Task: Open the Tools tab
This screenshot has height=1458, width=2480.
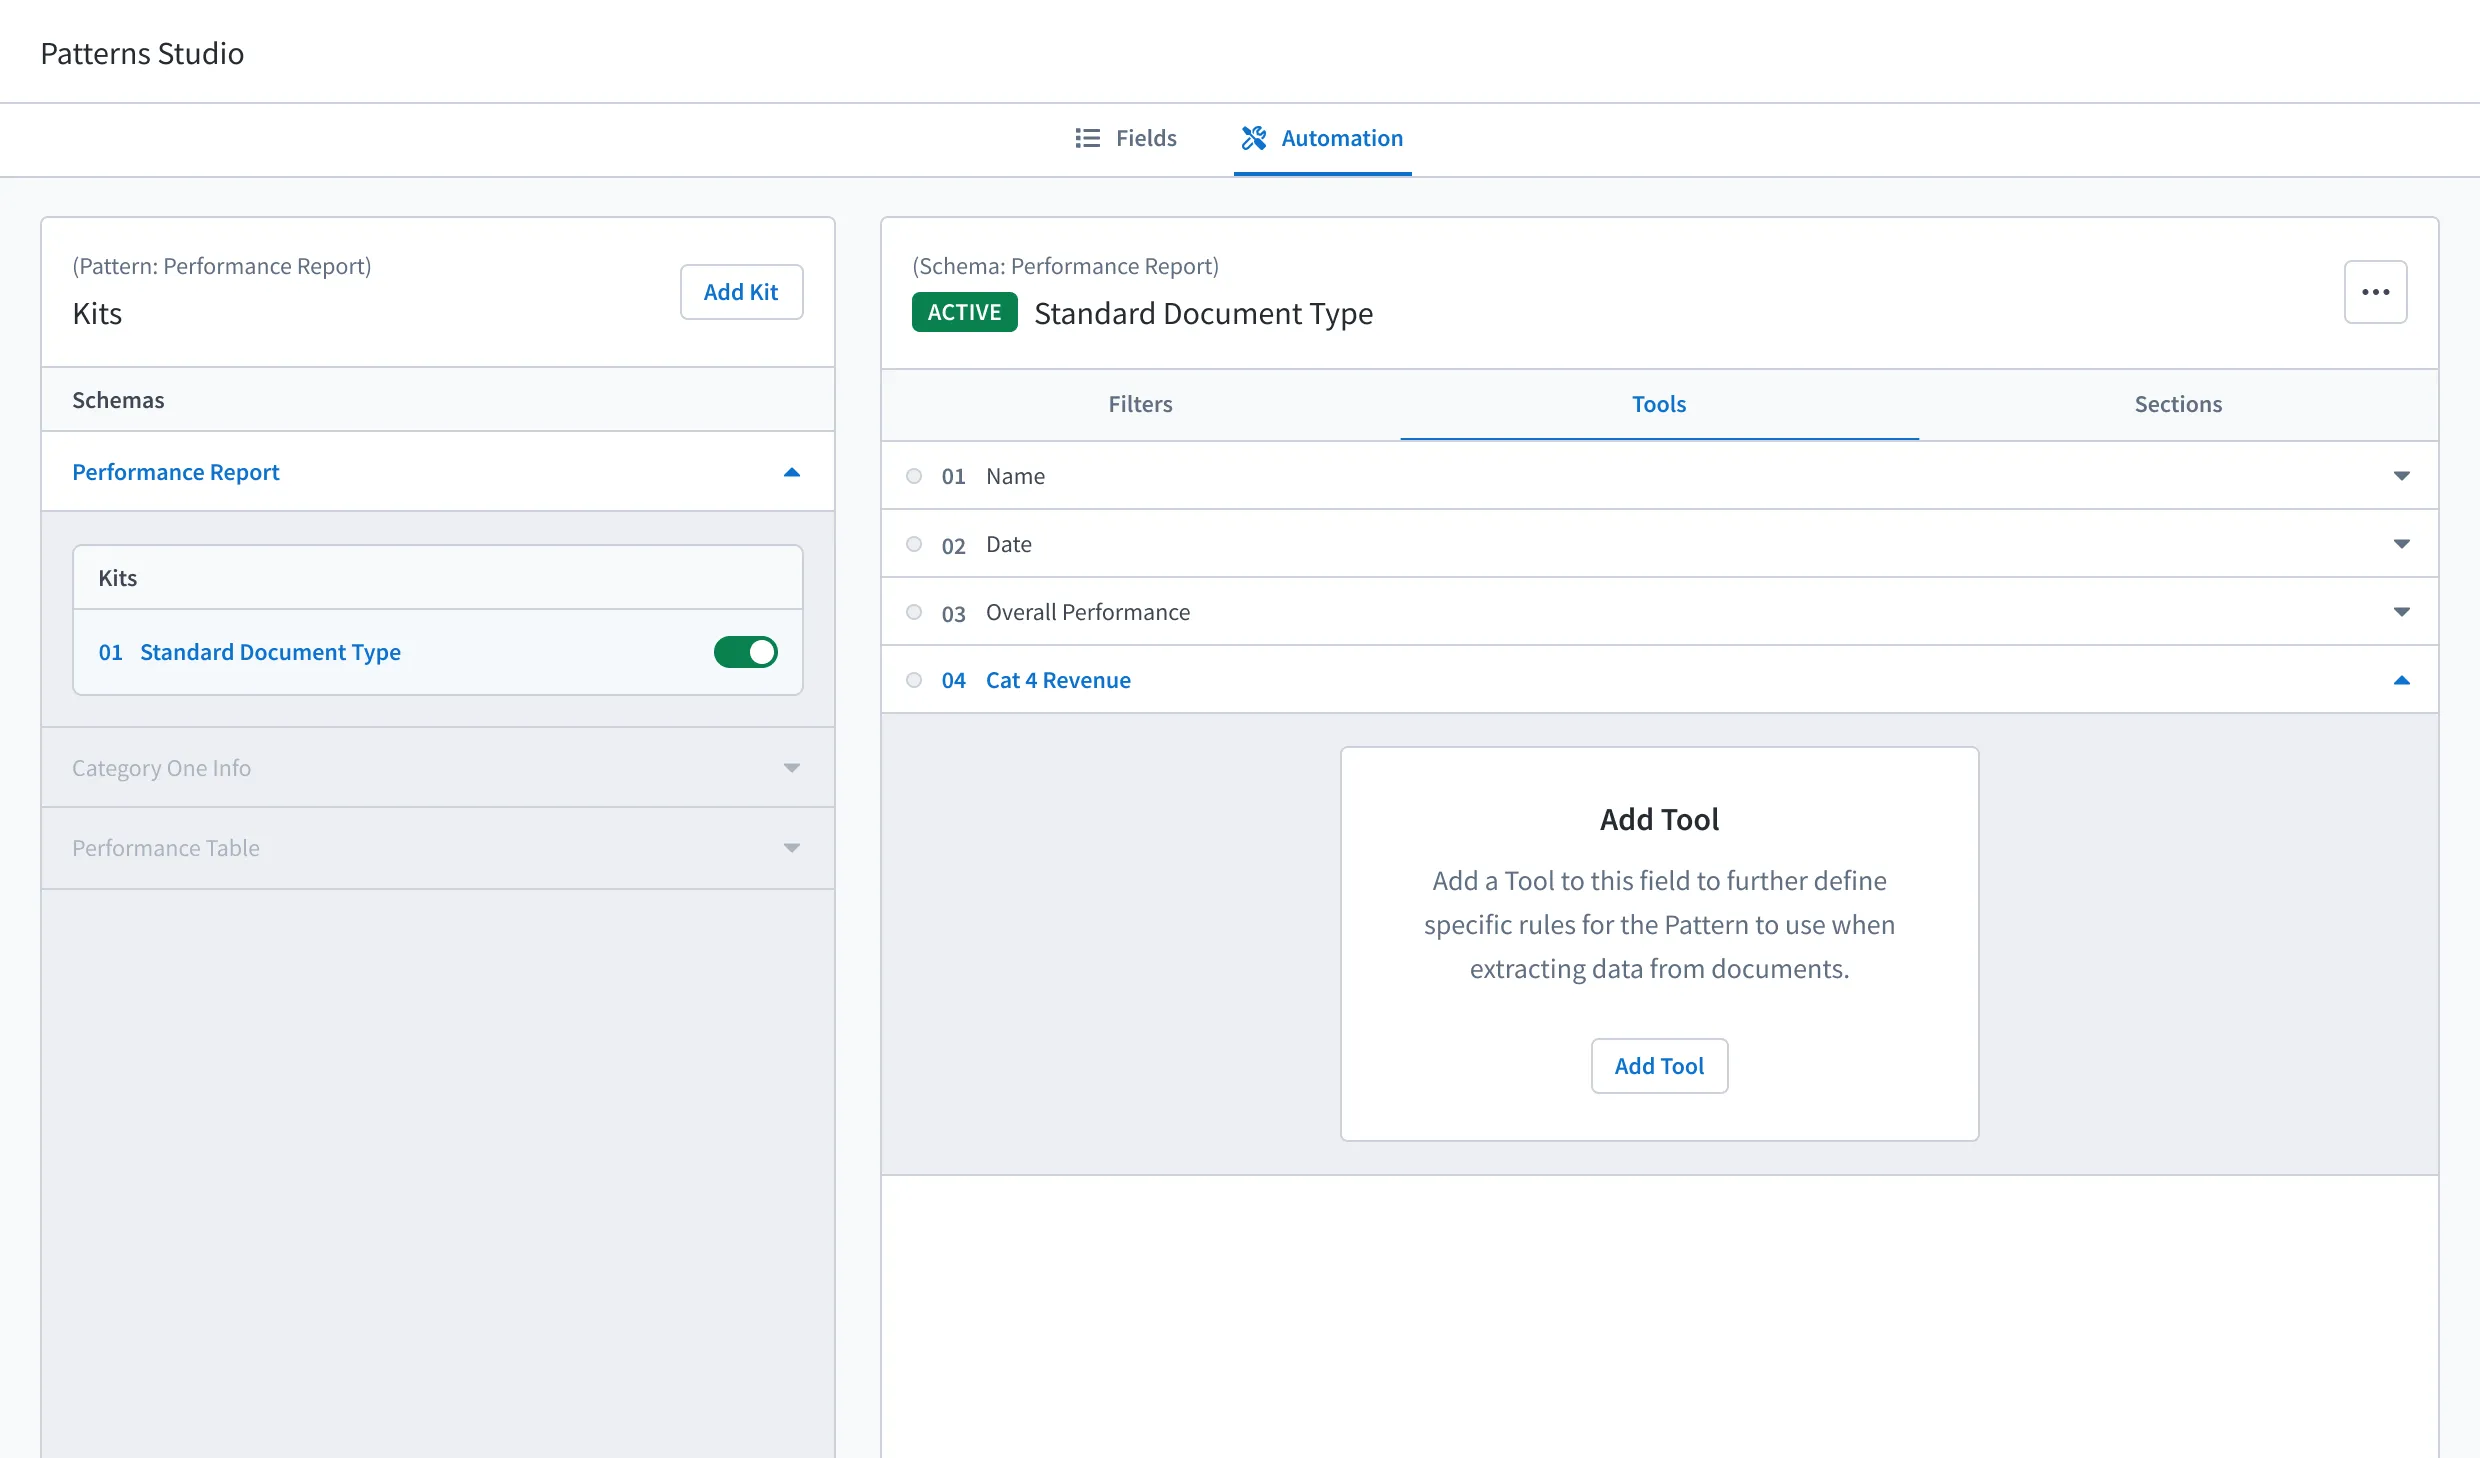Action: [1659, 404]
